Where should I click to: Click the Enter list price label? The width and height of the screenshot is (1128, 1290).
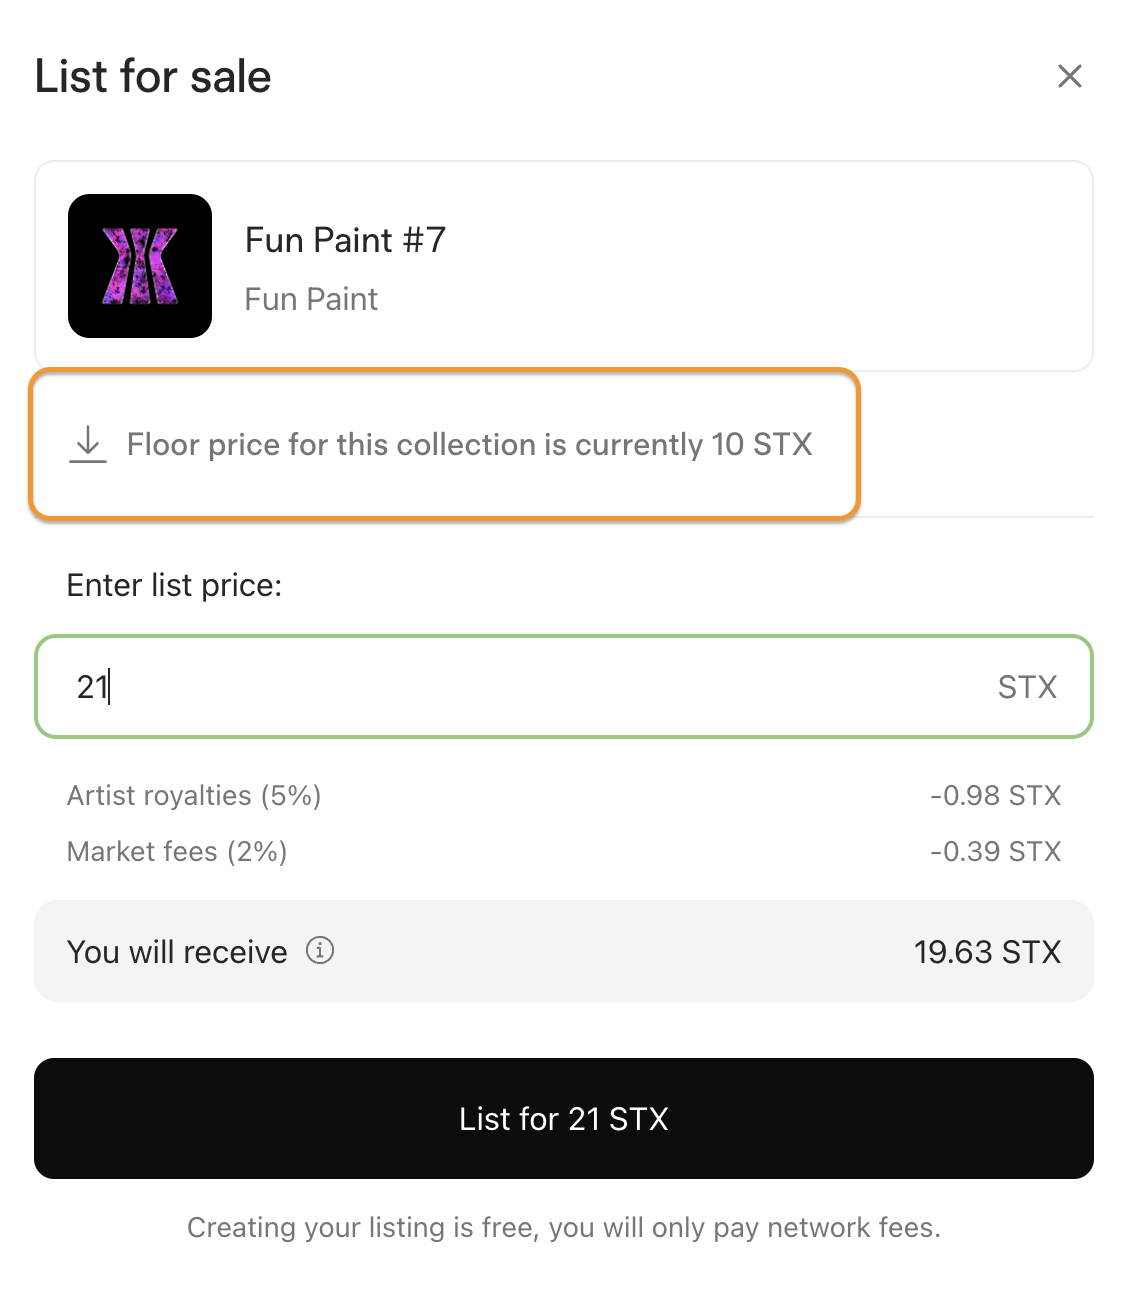174,585
